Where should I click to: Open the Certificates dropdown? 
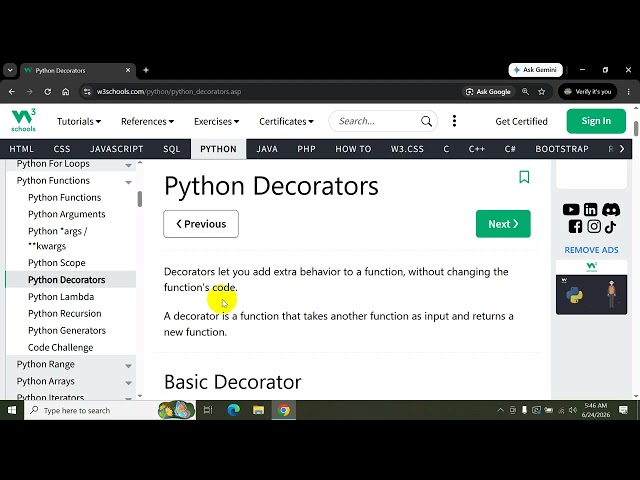pyautogui.click(x=287, y=121)
